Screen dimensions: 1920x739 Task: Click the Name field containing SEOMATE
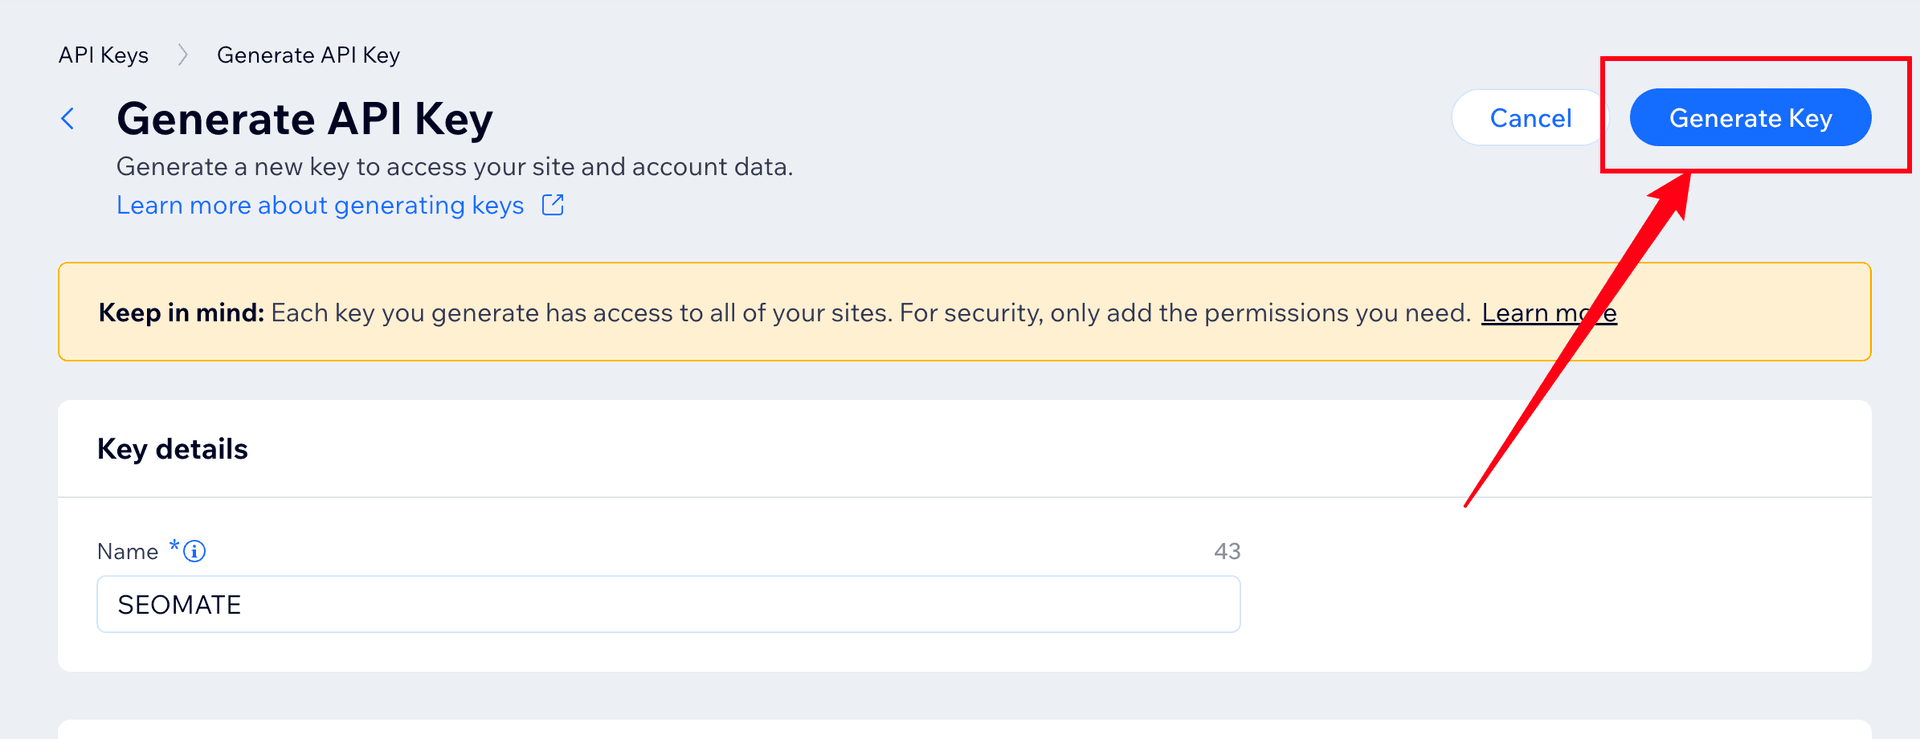[668, 604]
